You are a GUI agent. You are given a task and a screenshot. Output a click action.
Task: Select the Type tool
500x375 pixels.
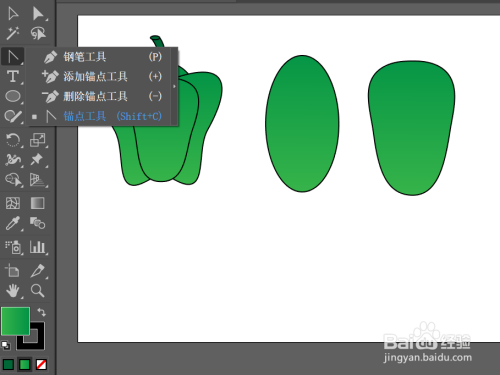pyautogui.click(x=13, y=77)
